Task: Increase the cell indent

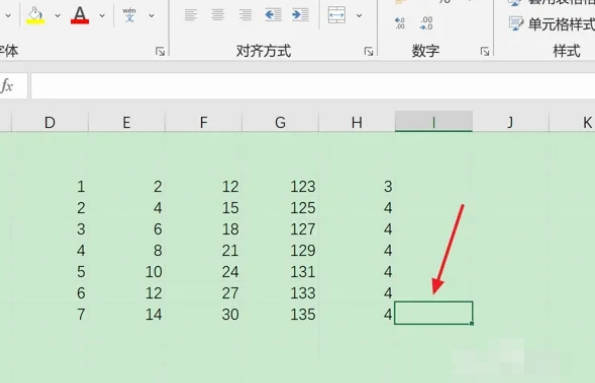Action: 301,15
